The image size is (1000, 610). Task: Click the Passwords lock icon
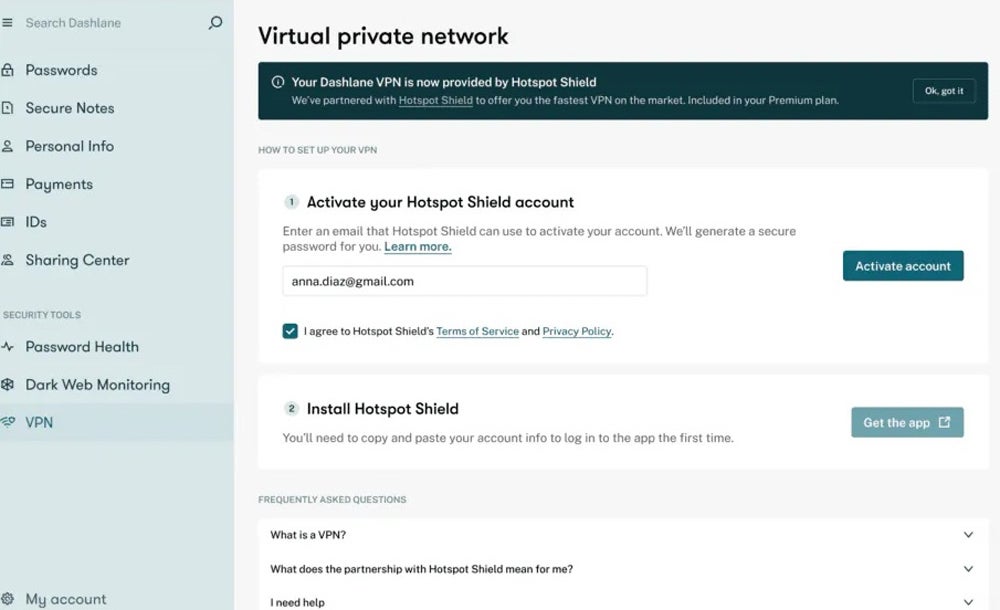click(x=8, y=71)
